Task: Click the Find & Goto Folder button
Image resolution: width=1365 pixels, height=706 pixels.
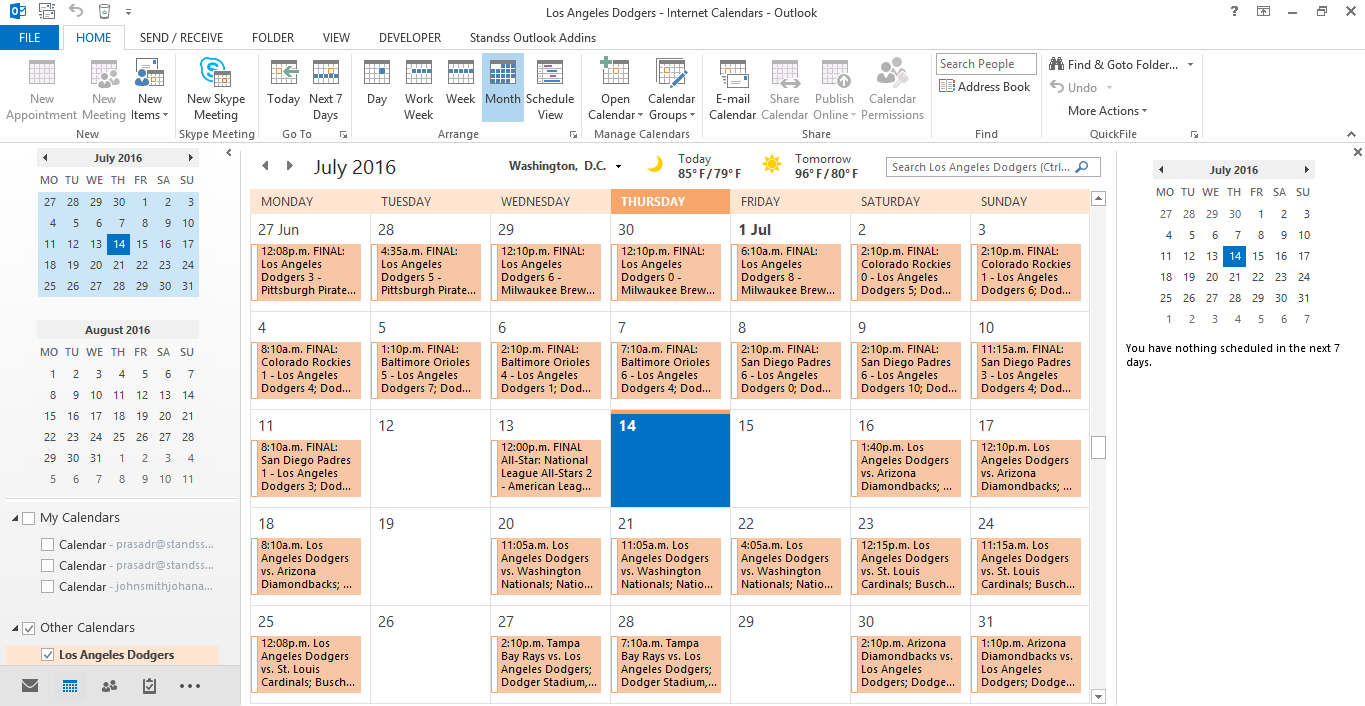Action: 1121,64
